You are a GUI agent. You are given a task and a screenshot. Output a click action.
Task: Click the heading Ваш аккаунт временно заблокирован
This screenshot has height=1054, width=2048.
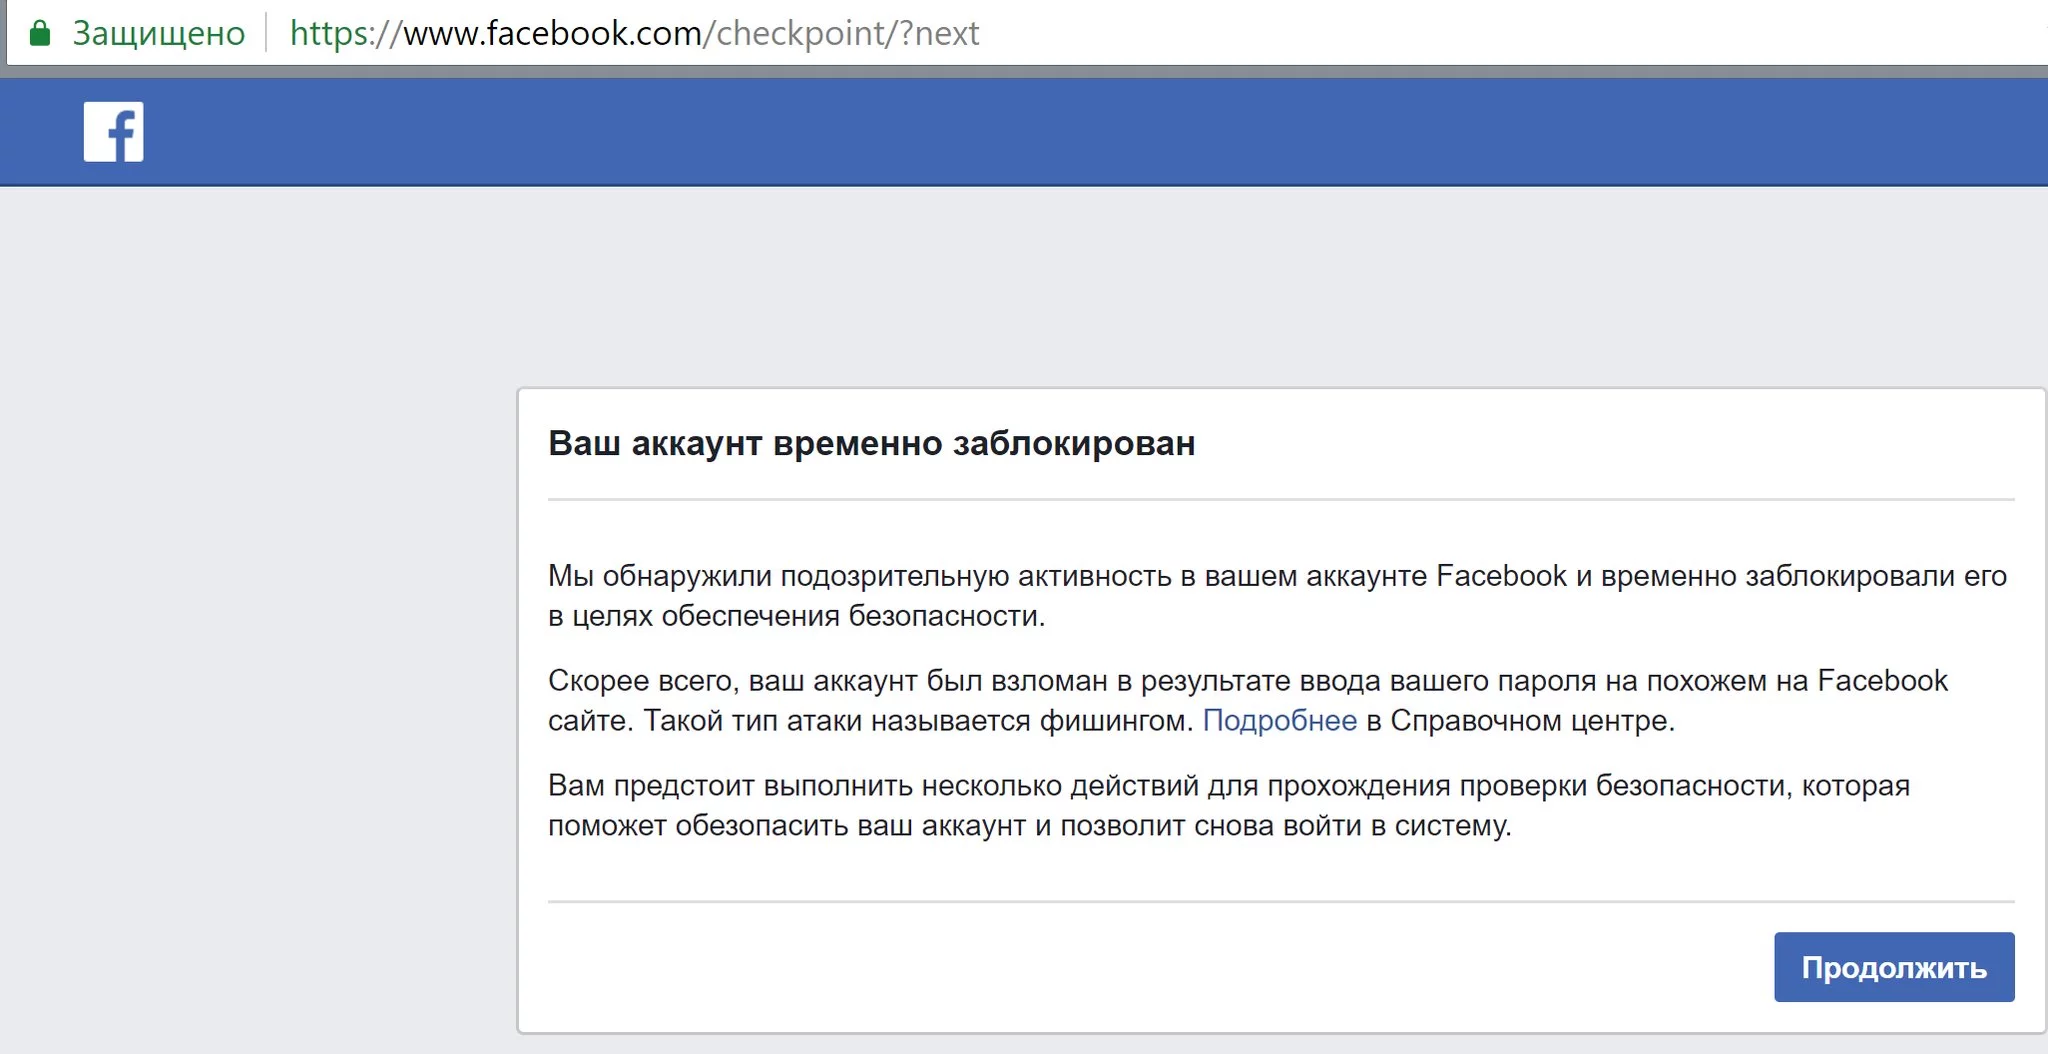871,443
